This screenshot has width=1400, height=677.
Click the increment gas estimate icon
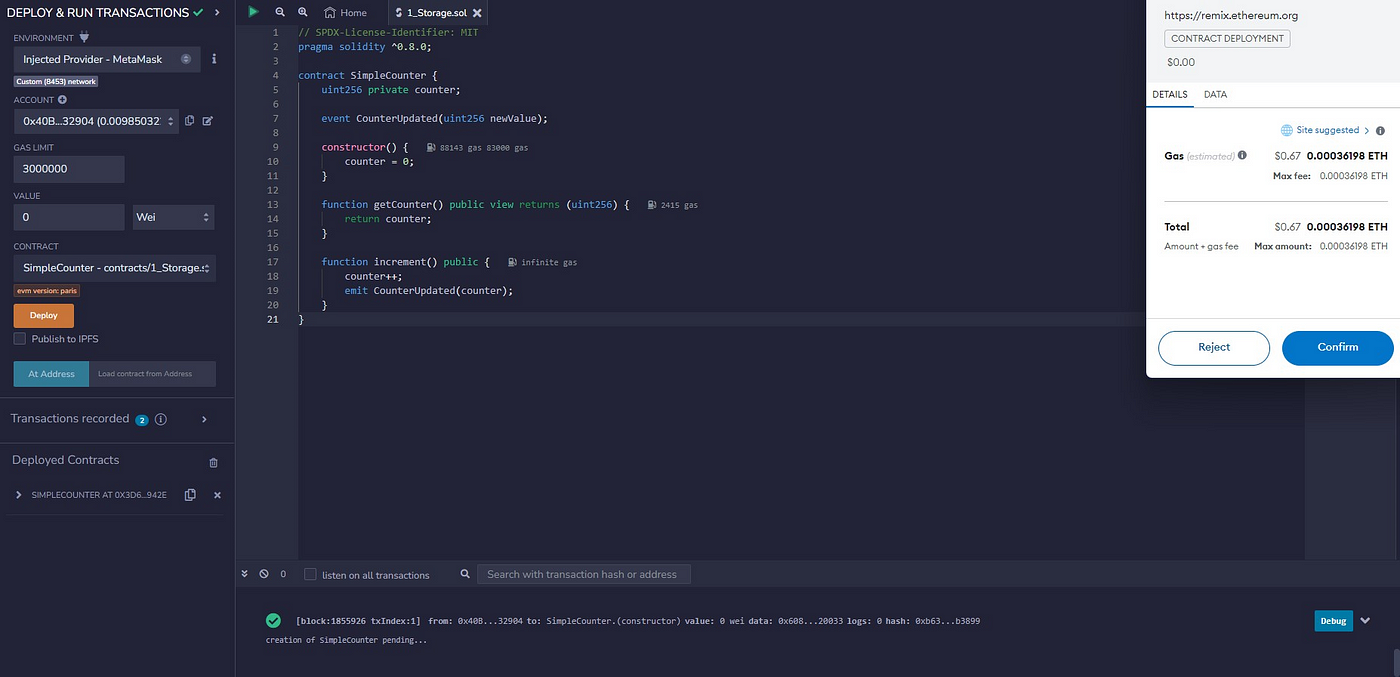[x=512, y=262]
